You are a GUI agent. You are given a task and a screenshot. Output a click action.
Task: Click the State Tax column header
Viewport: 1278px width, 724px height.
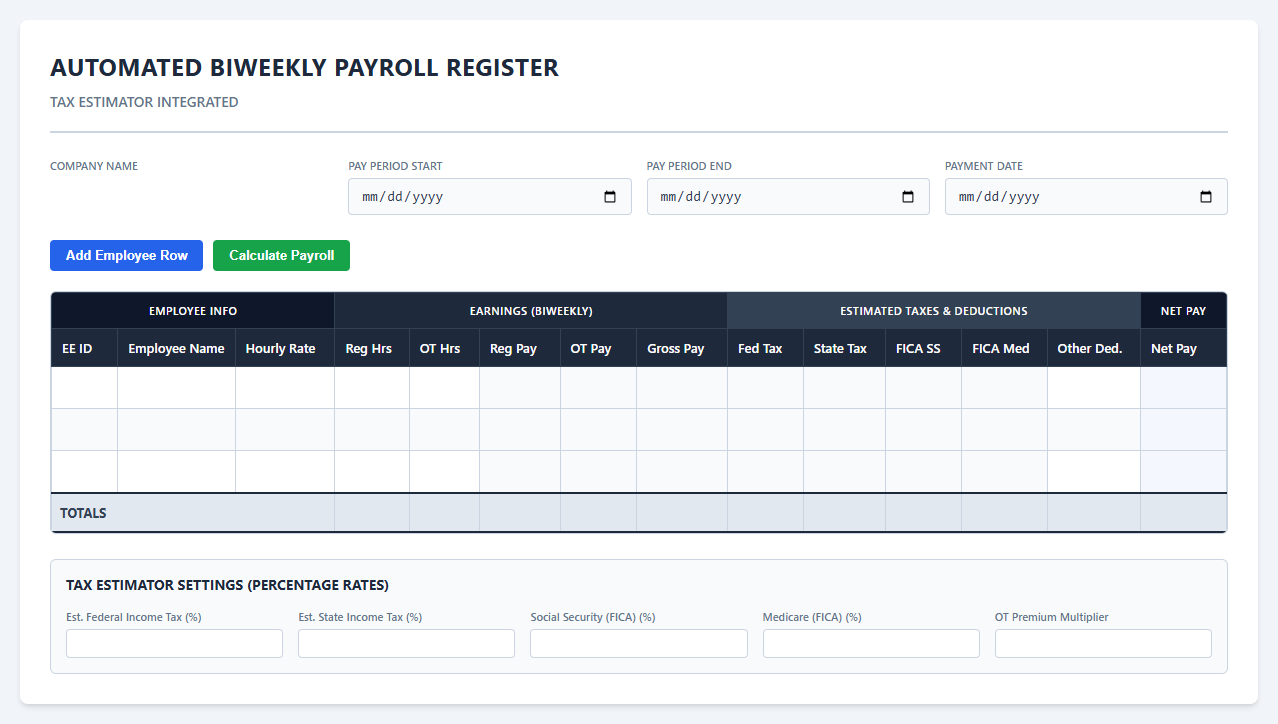pyautogui.click(x=845, y=348)
